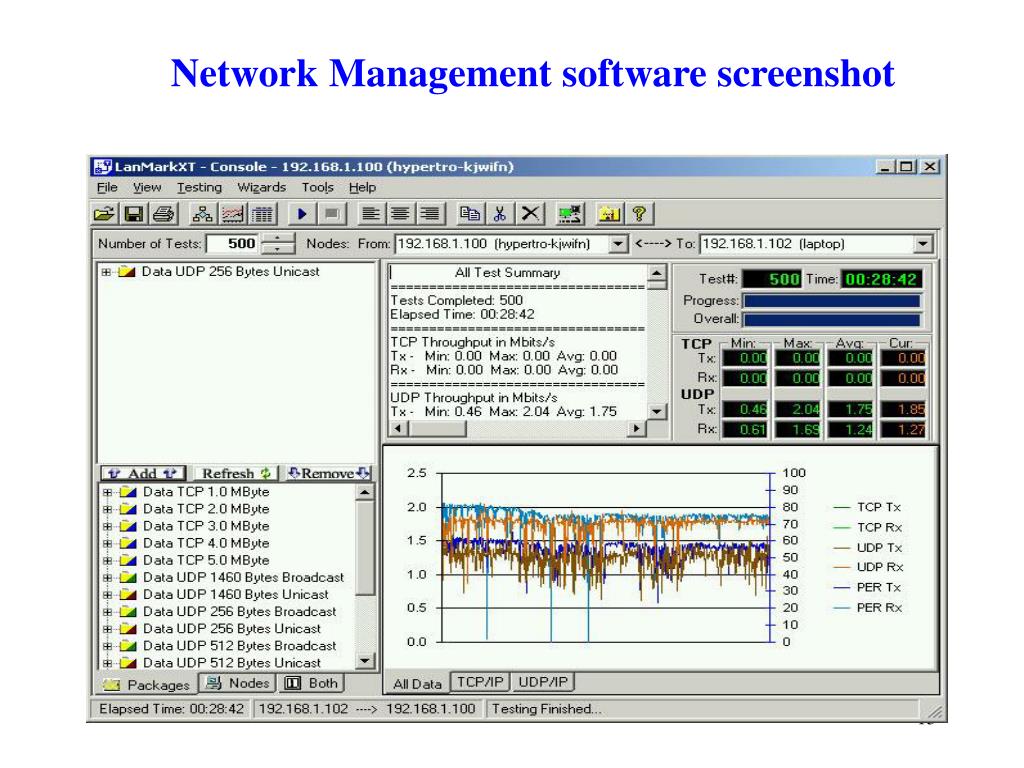Image resolution: width=1024 pixels, height=768 pixels.
Task: Increase Number of Tests with up stepper
Action: tap(278, 239)
